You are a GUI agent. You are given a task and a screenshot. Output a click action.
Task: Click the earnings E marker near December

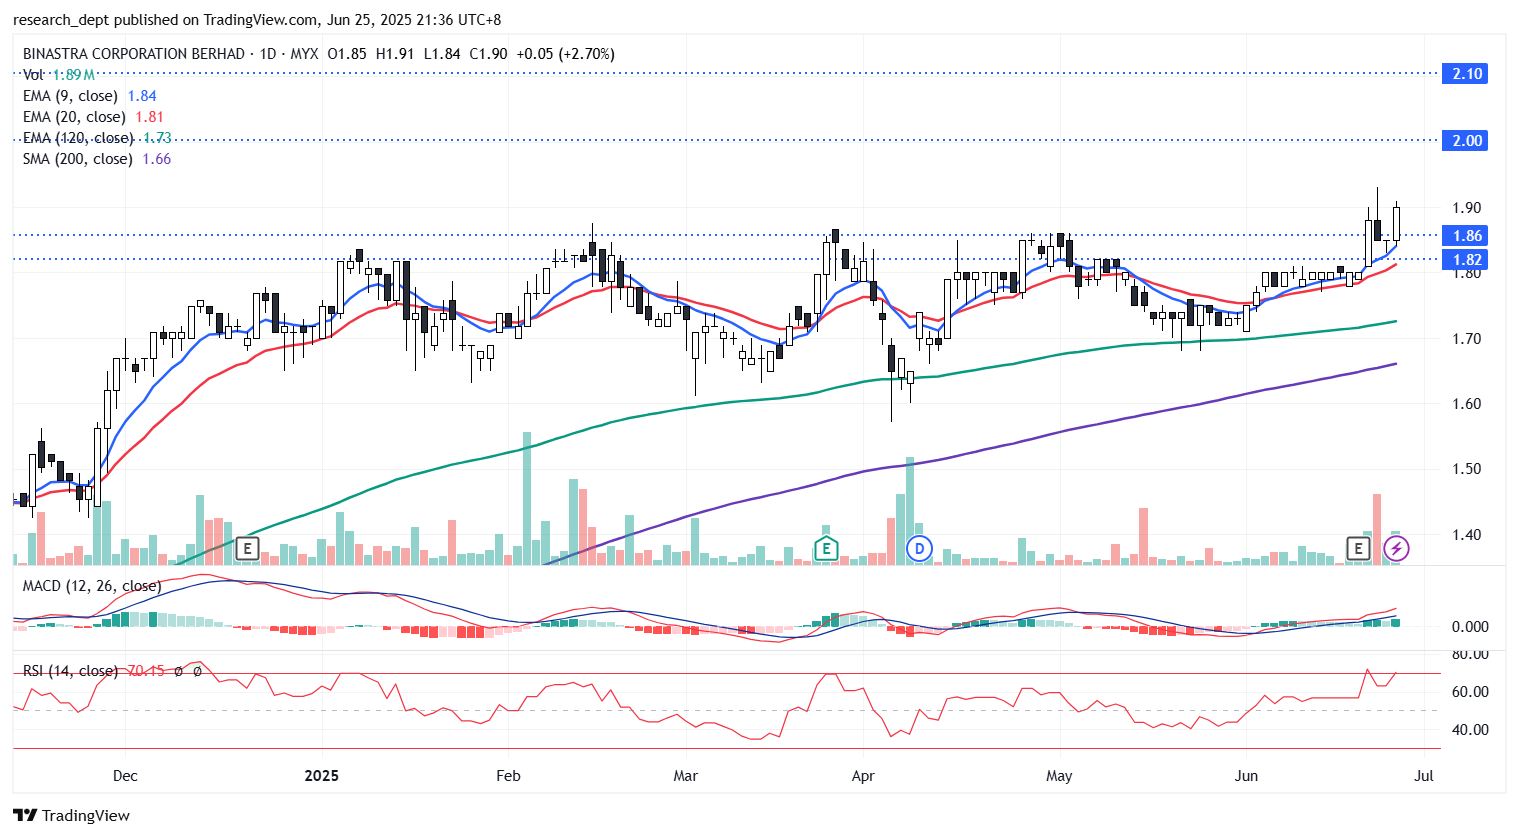[247, 548]
